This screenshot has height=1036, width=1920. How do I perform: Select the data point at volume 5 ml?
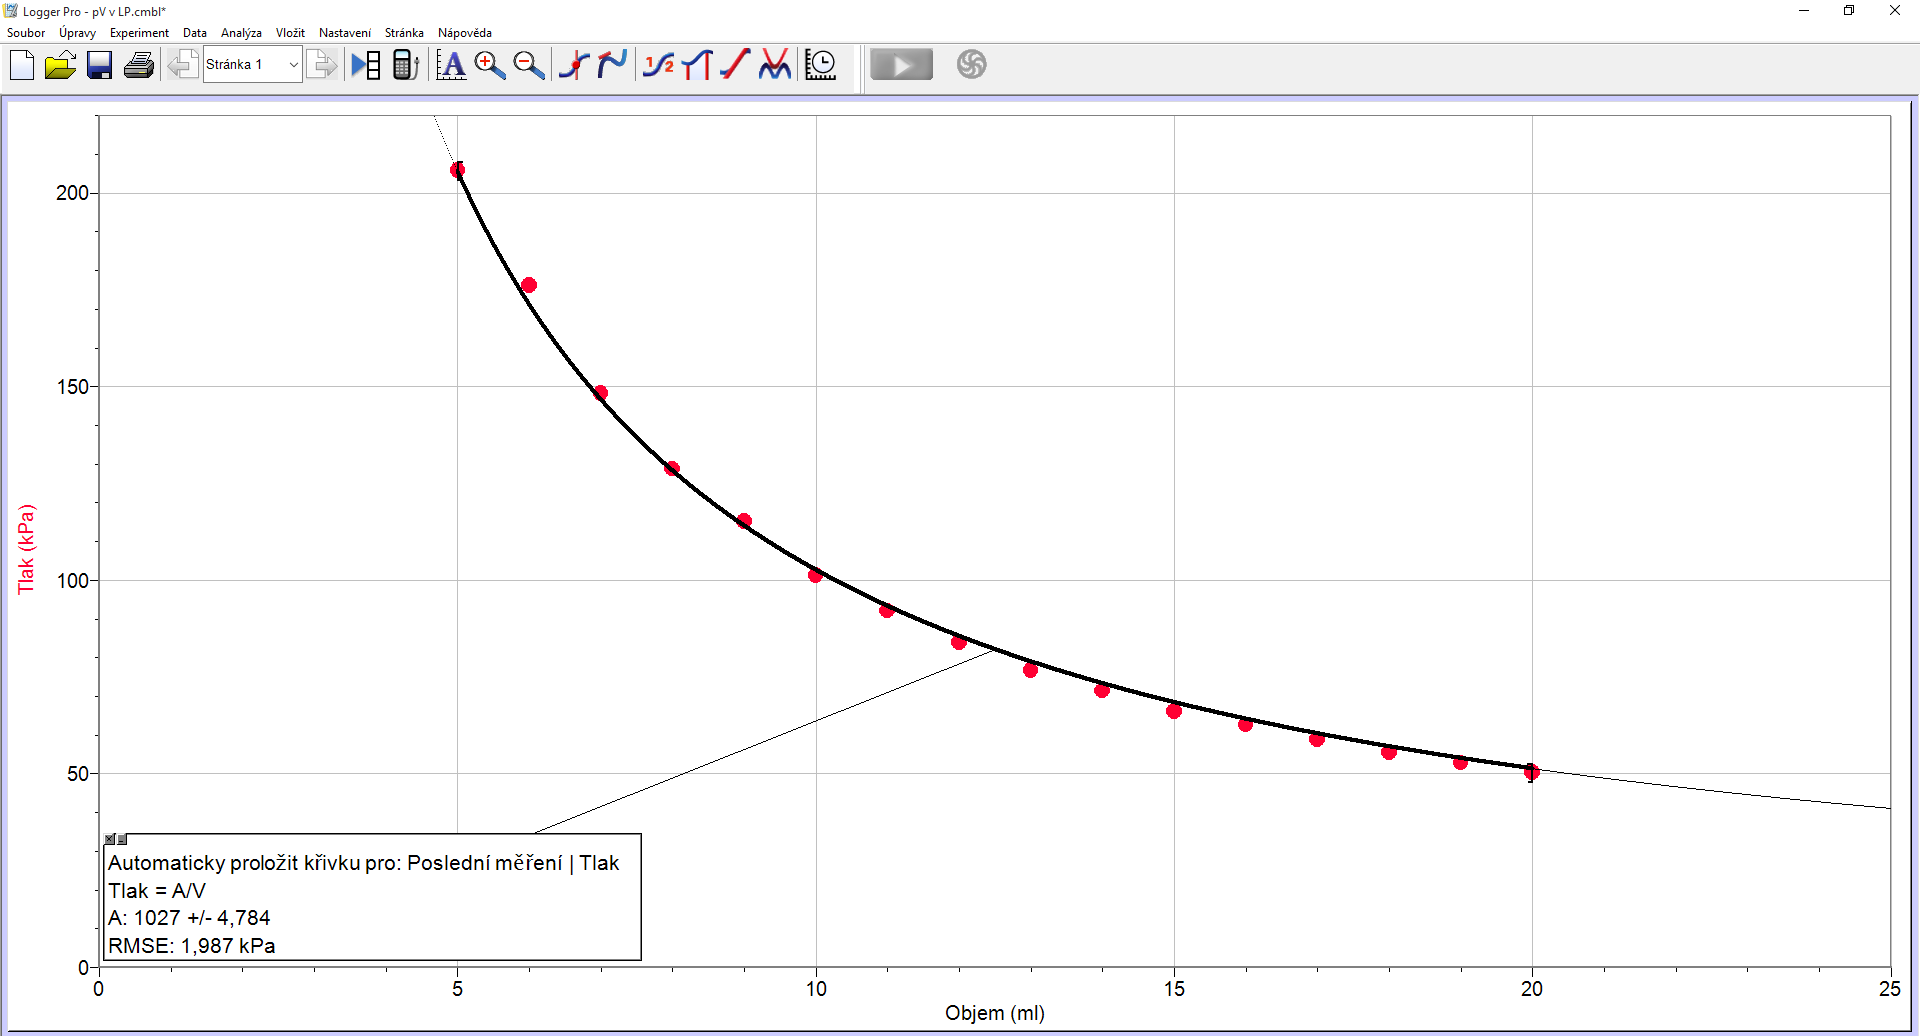click(457, 170)
